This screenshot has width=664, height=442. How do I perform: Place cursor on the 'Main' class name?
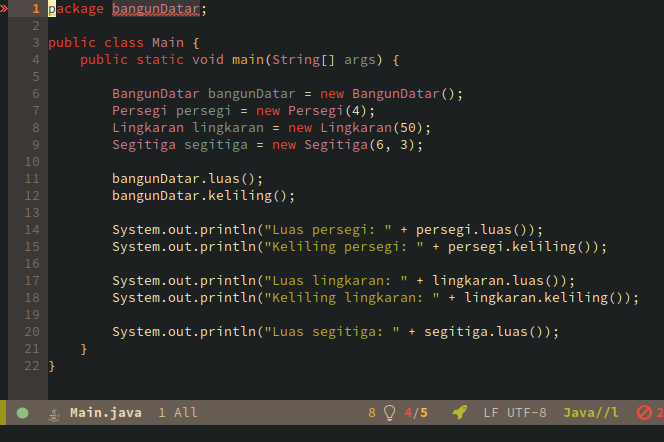click(167, 43)
